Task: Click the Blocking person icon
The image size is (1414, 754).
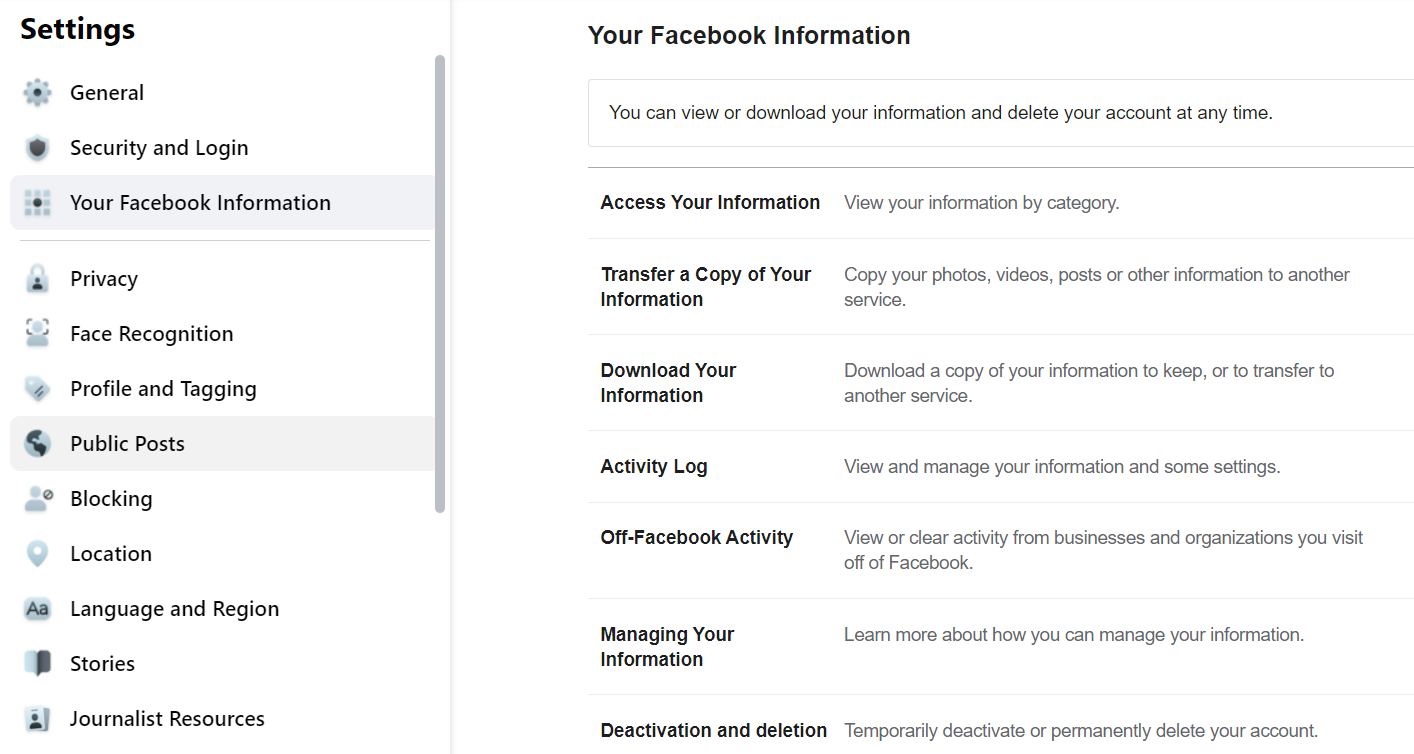Action: (x=37, y=499)
